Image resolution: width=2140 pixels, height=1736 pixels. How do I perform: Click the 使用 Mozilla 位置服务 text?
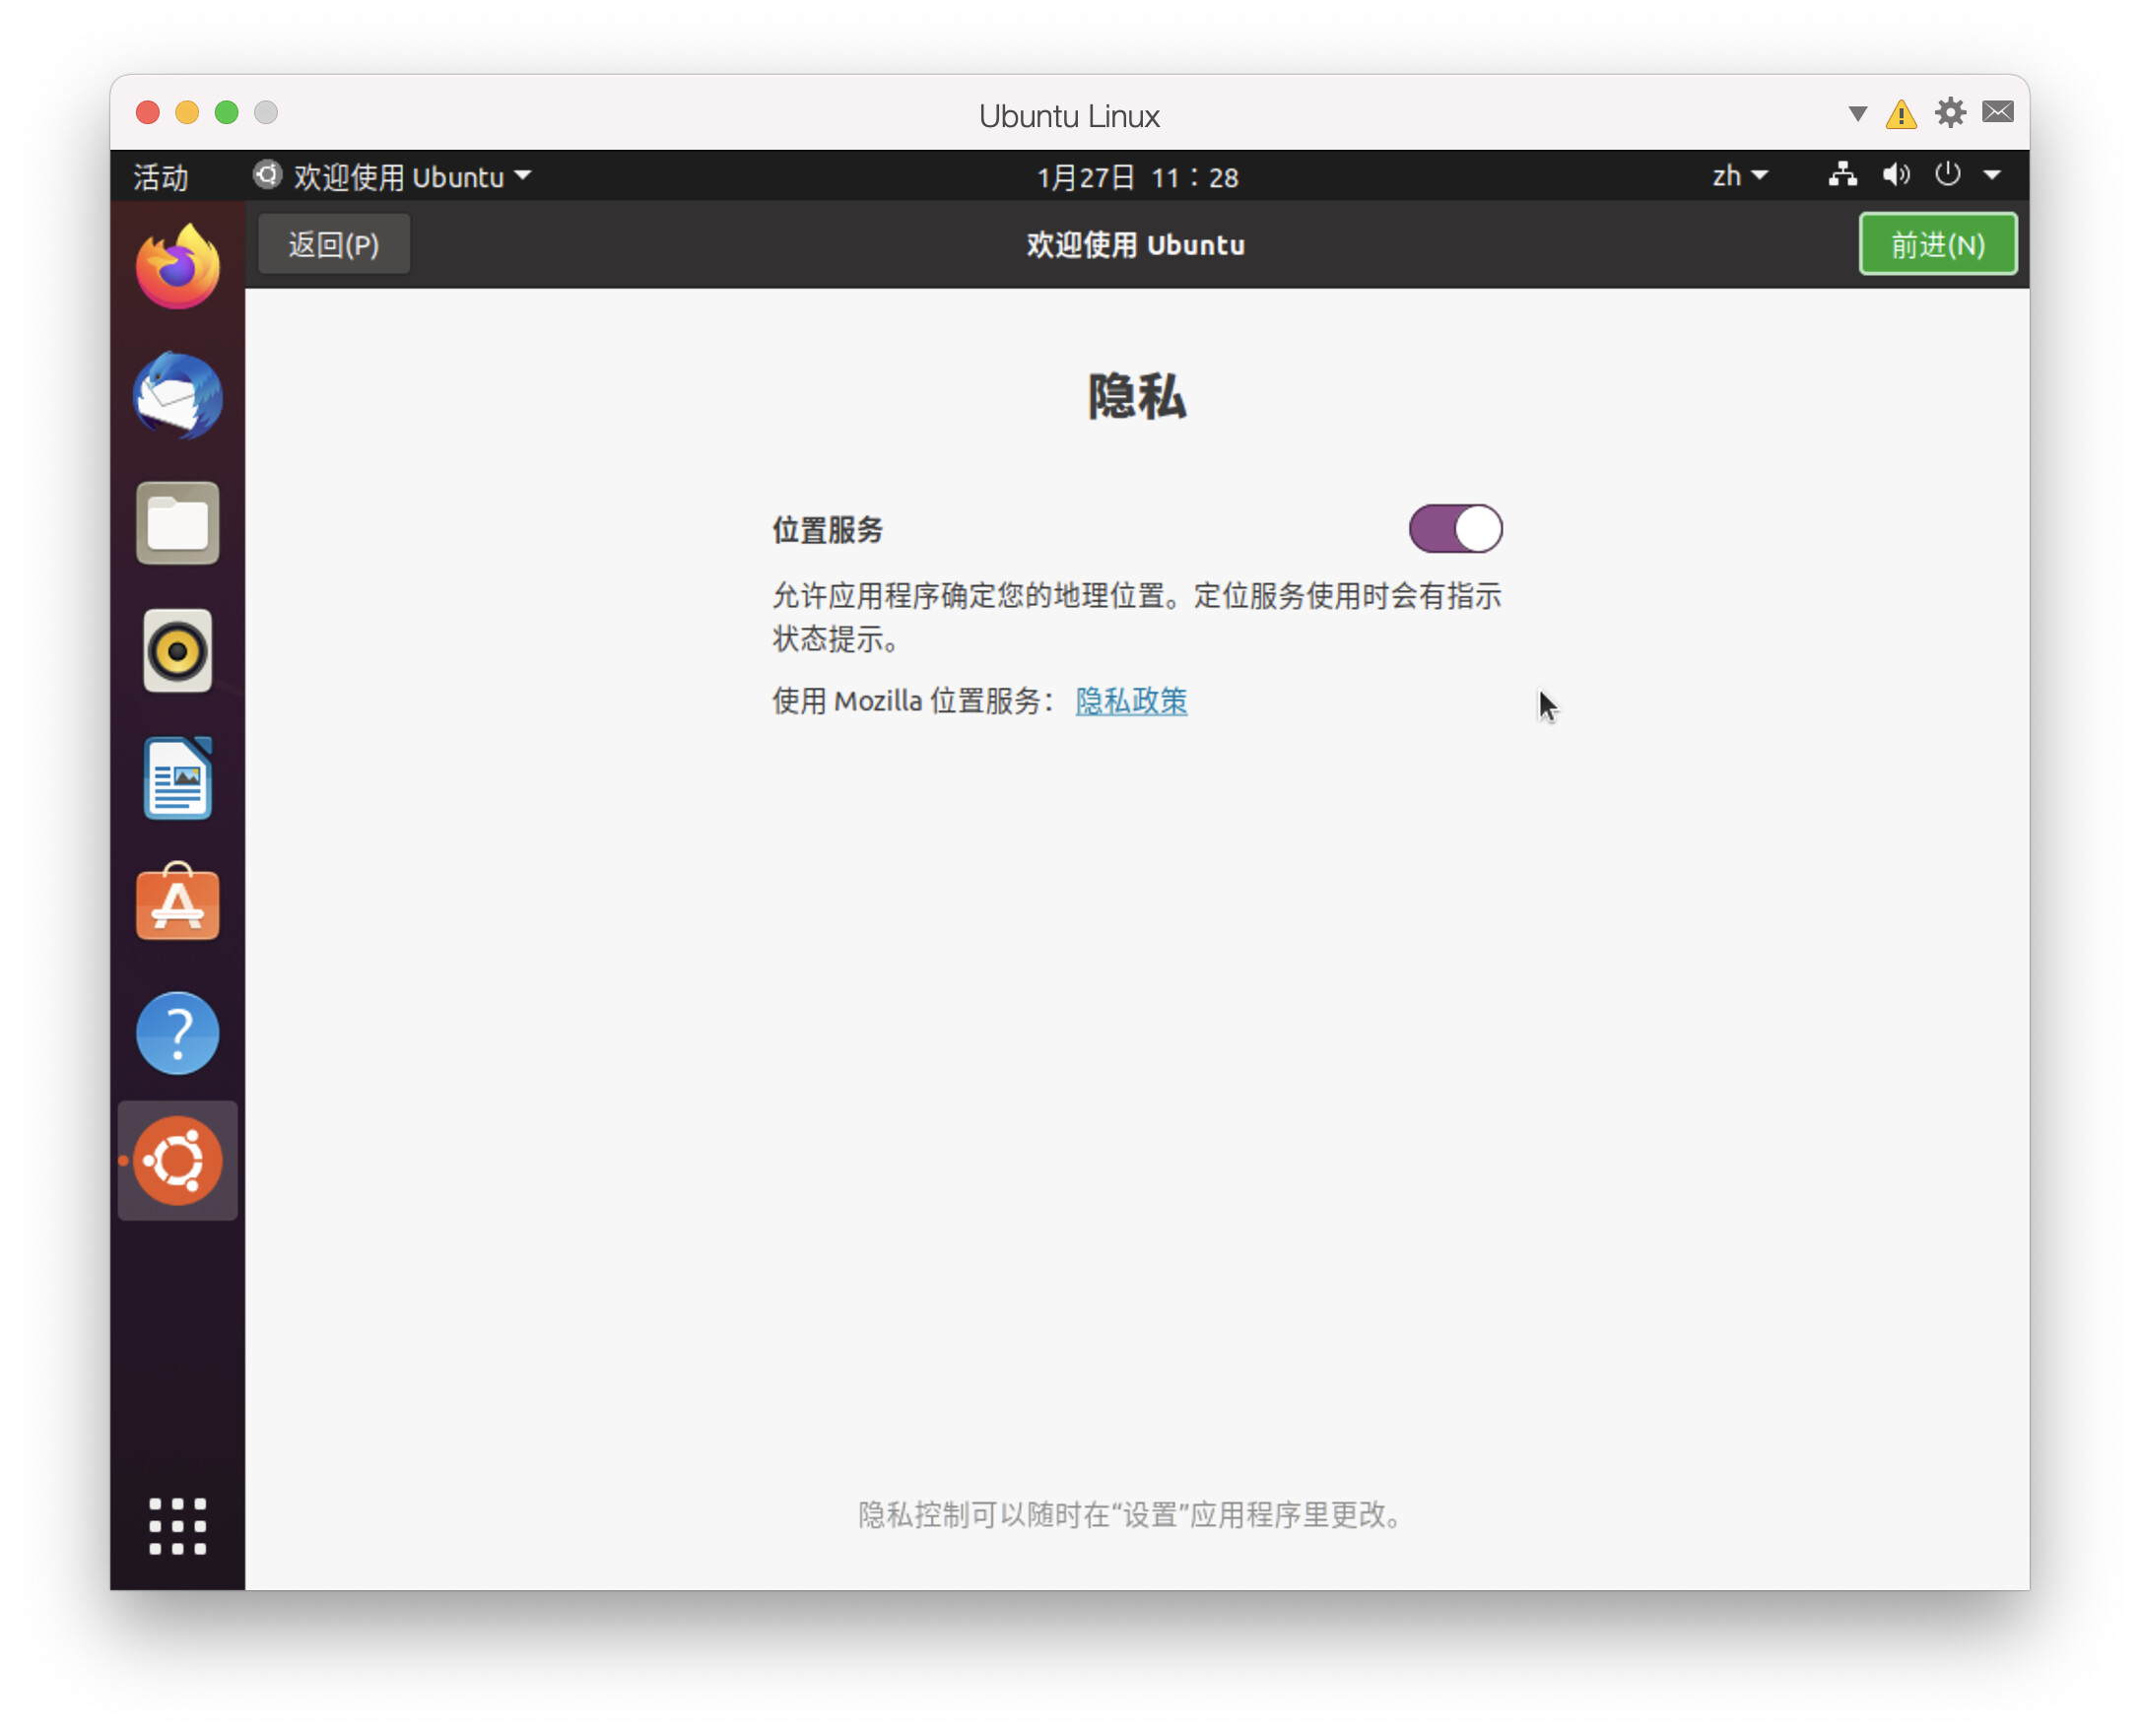(x=914, y=701)
